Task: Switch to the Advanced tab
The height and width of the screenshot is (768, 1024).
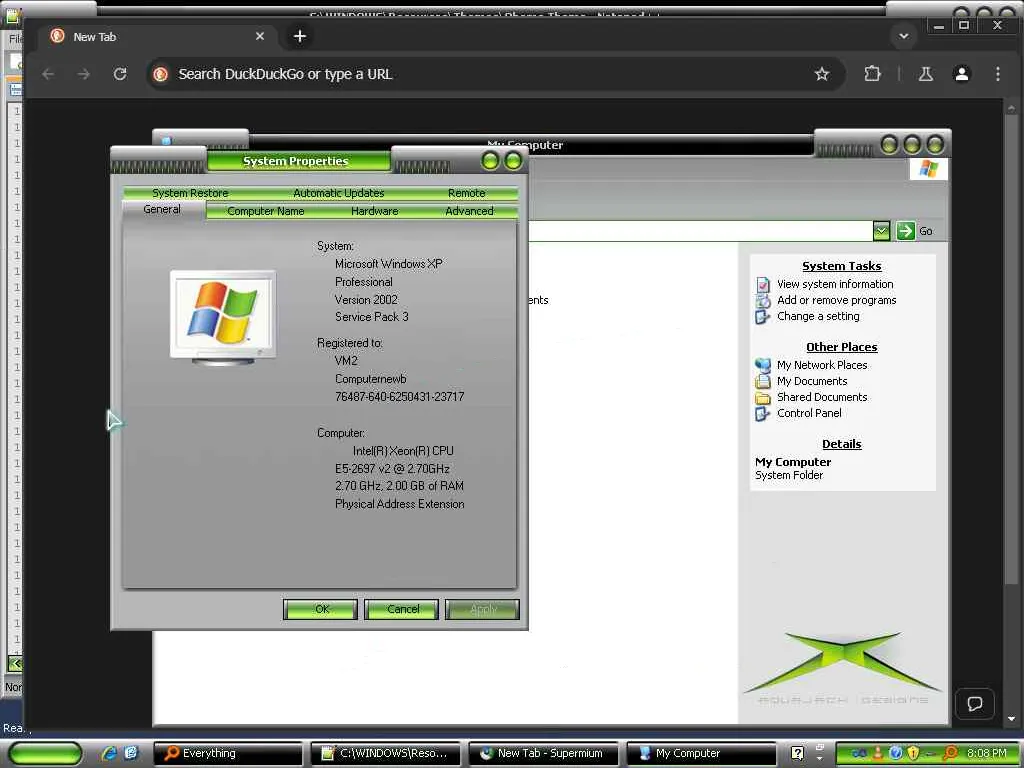Action: (x=469, y=211)
